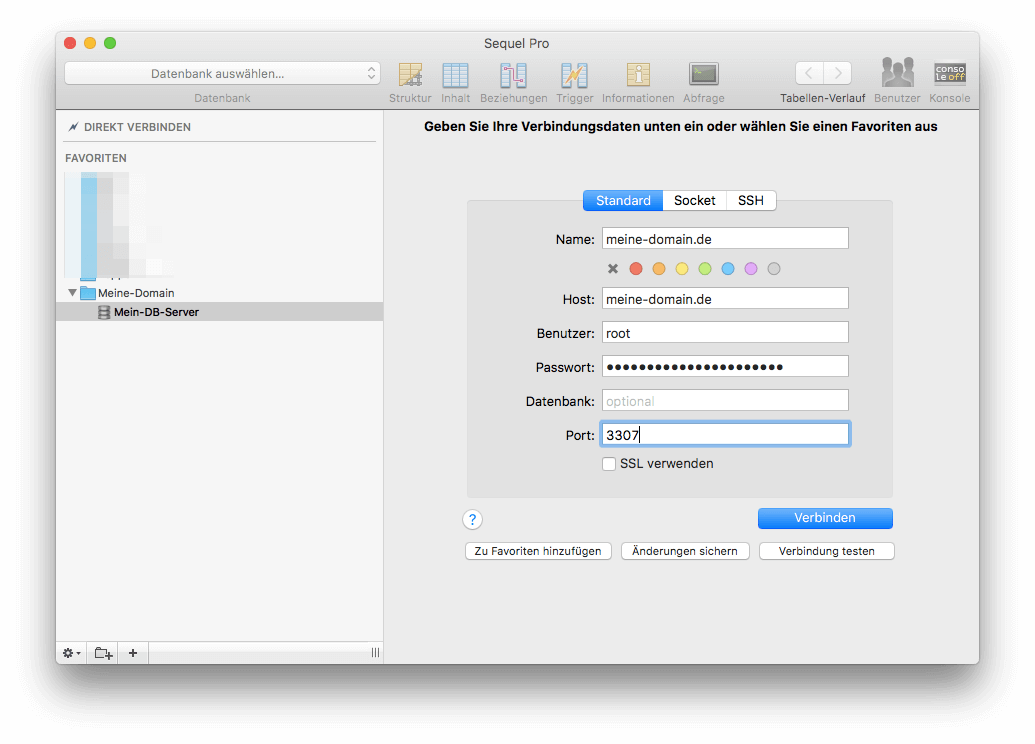This screenshot has width=1035, height=744.
Task: Select the Meine-Domain folder row
Action: pos(219,292)
